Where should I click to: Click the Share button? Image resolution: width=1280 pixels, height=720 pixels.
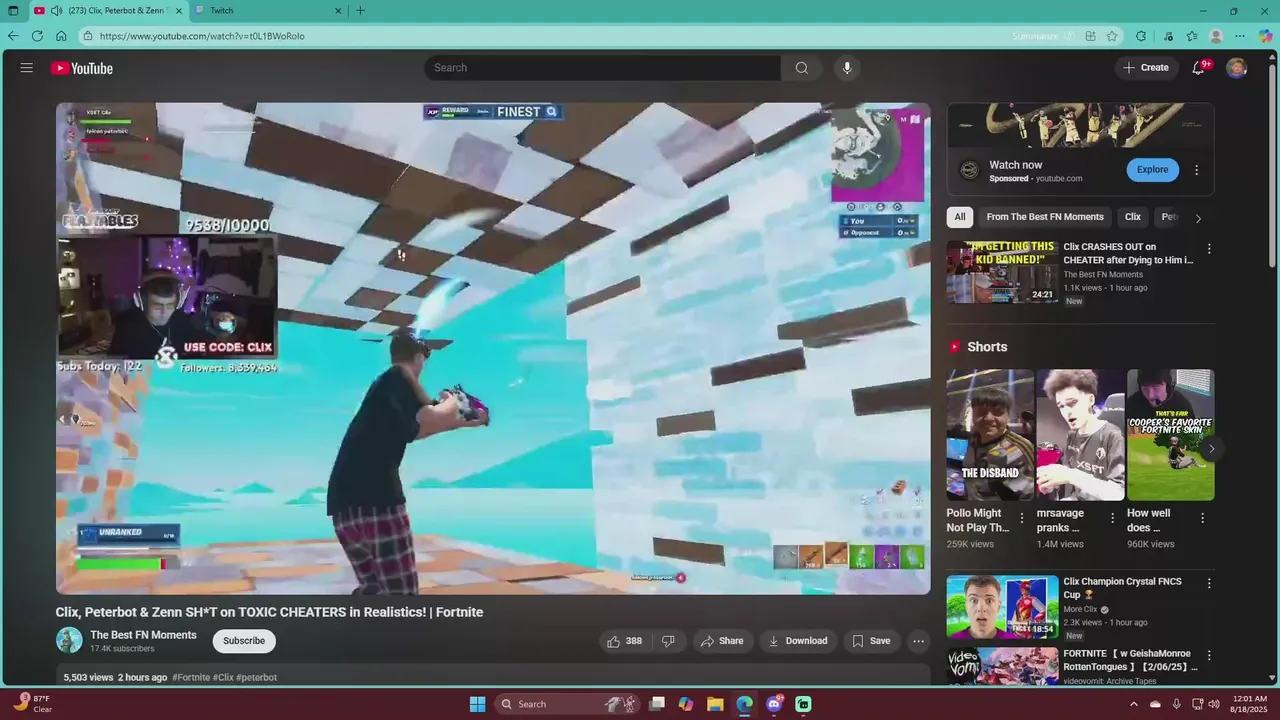[x=721, y=641]
